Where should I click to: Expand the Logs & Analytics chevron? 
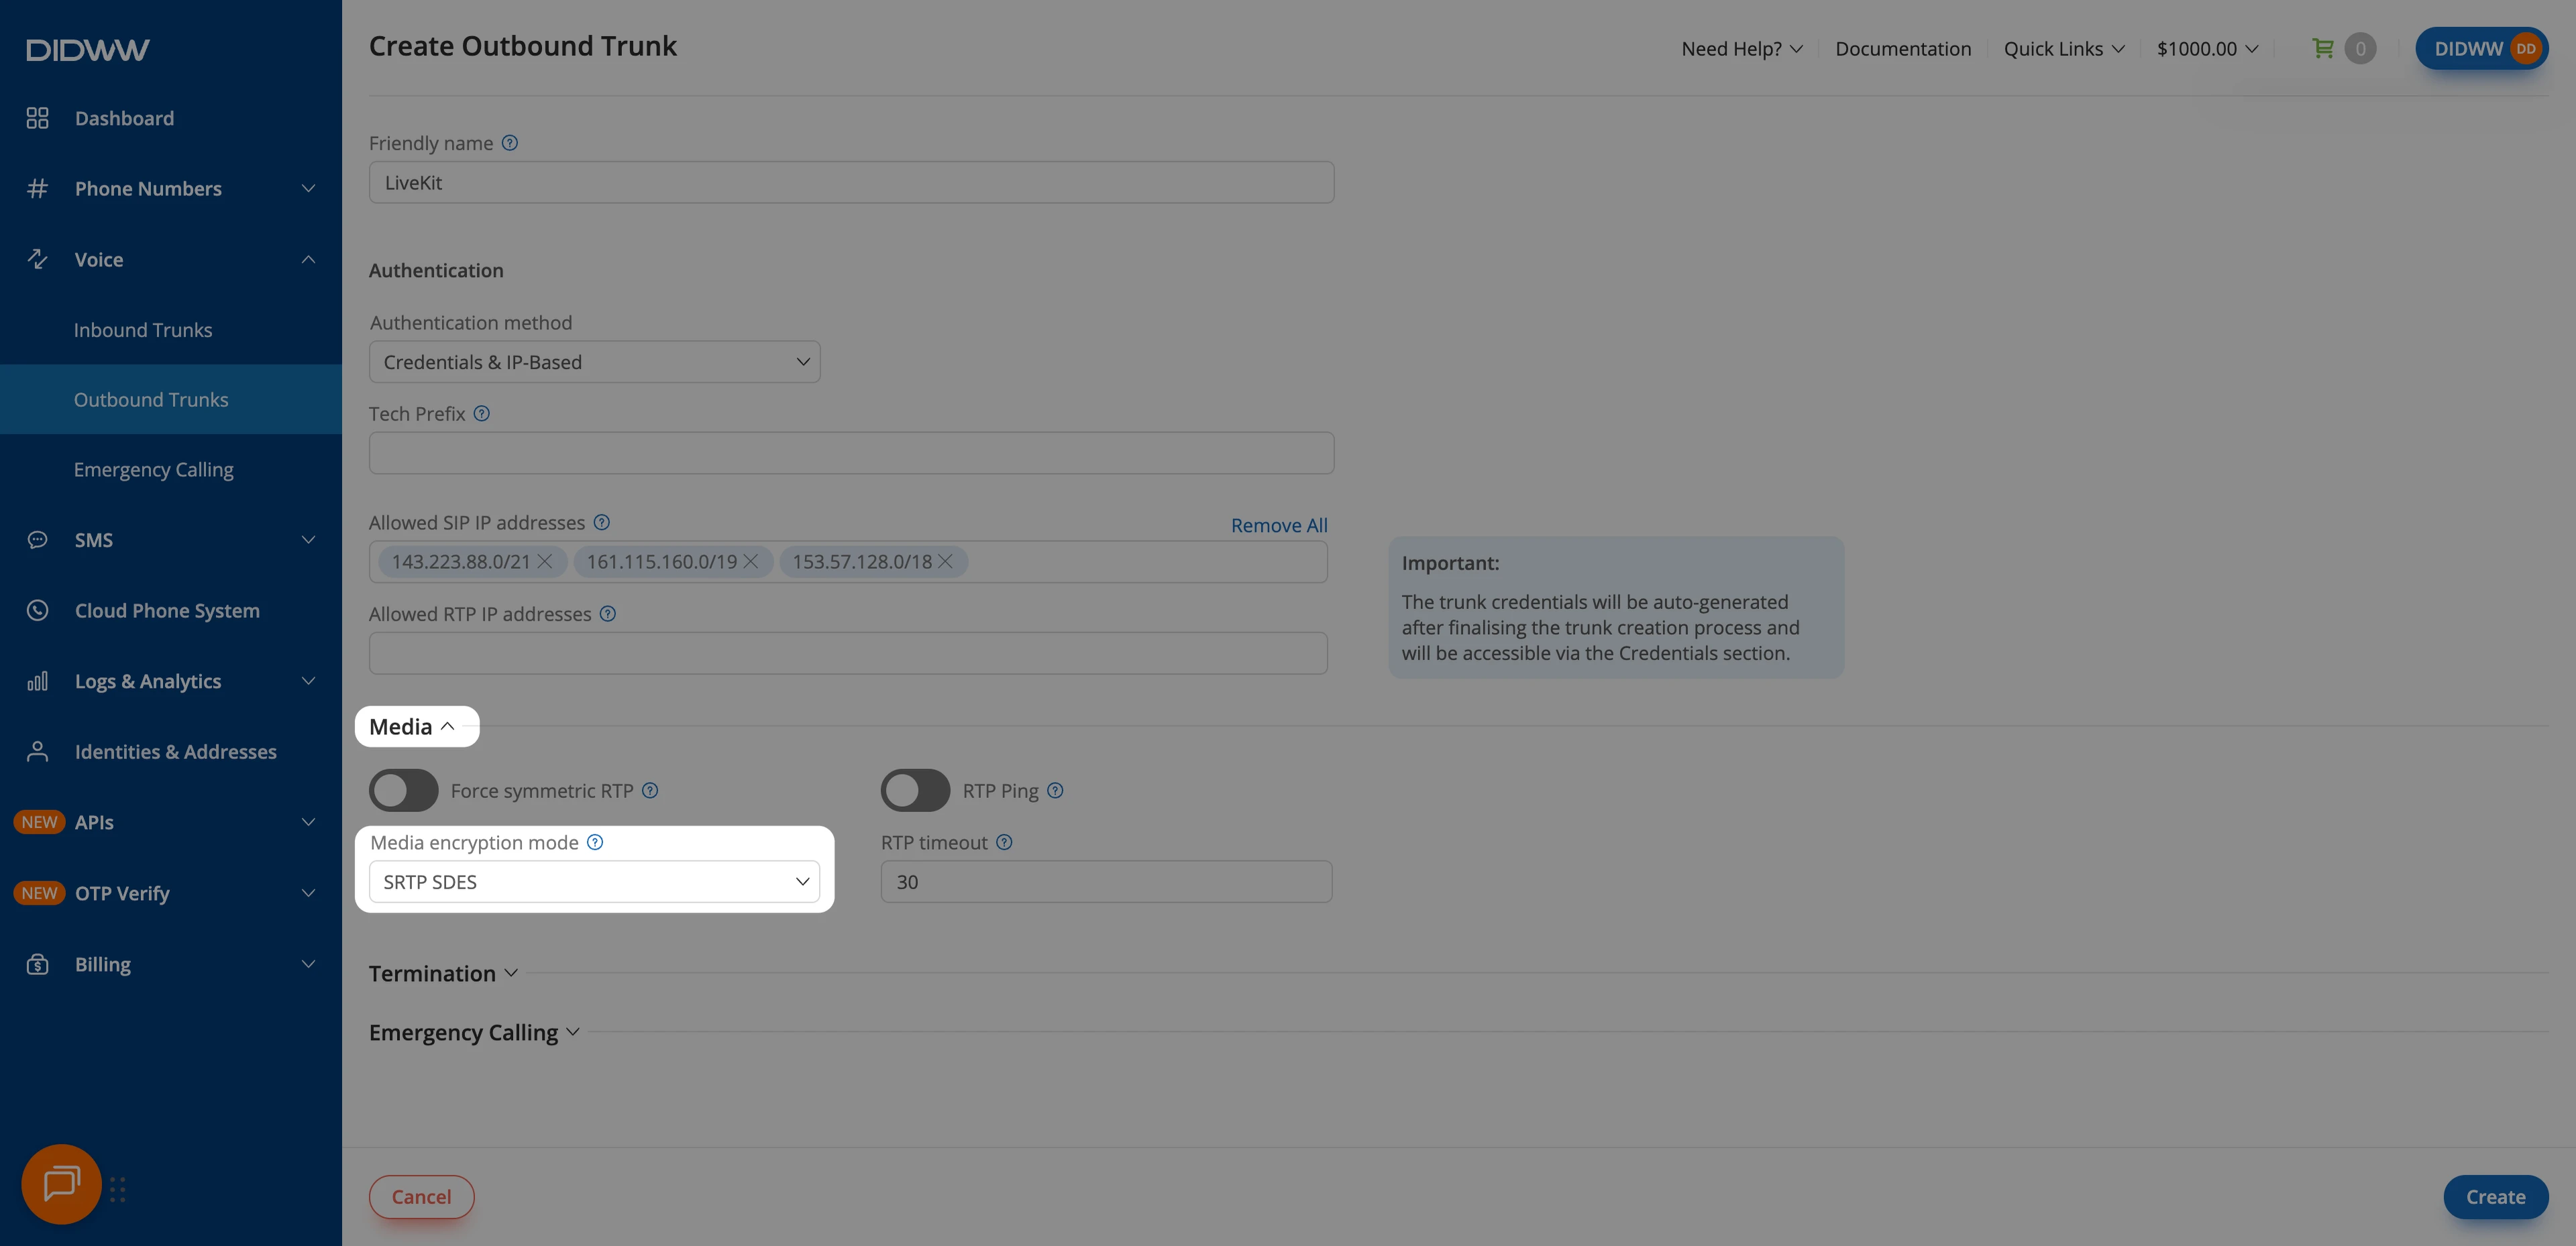[308, 681]
